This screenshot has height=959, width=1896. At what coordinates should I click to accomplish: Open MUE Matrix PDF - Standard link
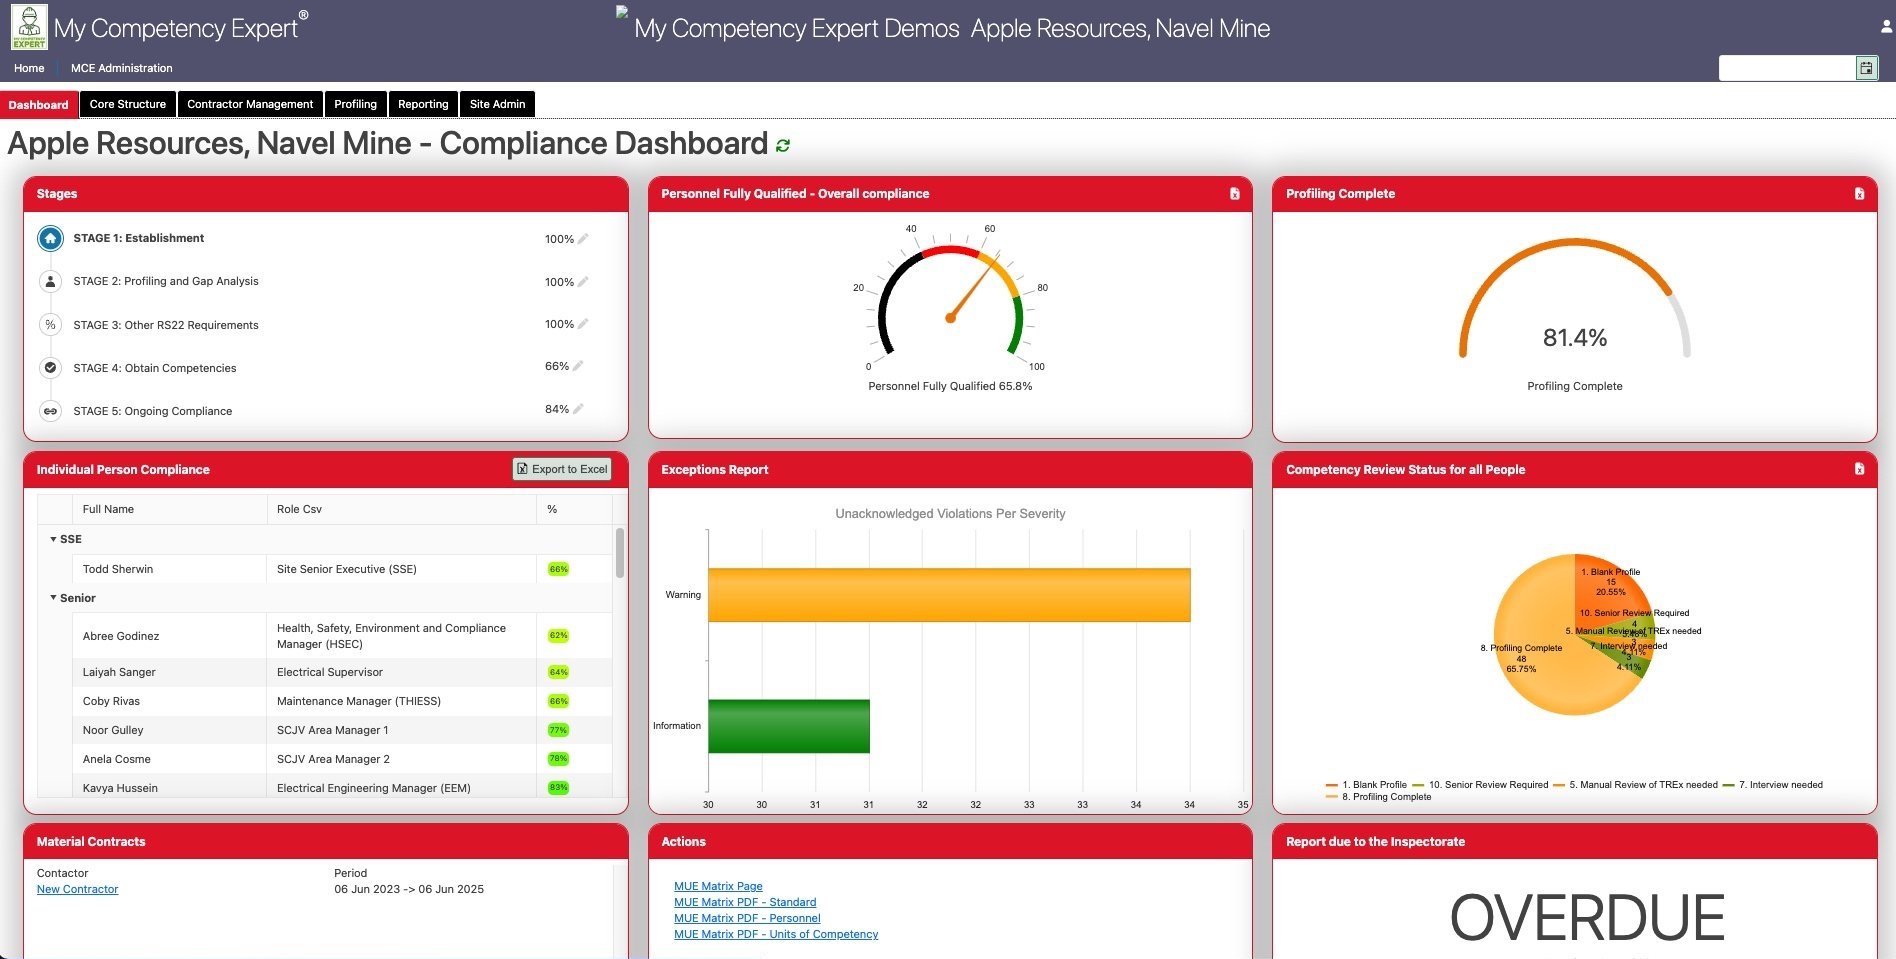pyautogui.click(x=745, y=902)
